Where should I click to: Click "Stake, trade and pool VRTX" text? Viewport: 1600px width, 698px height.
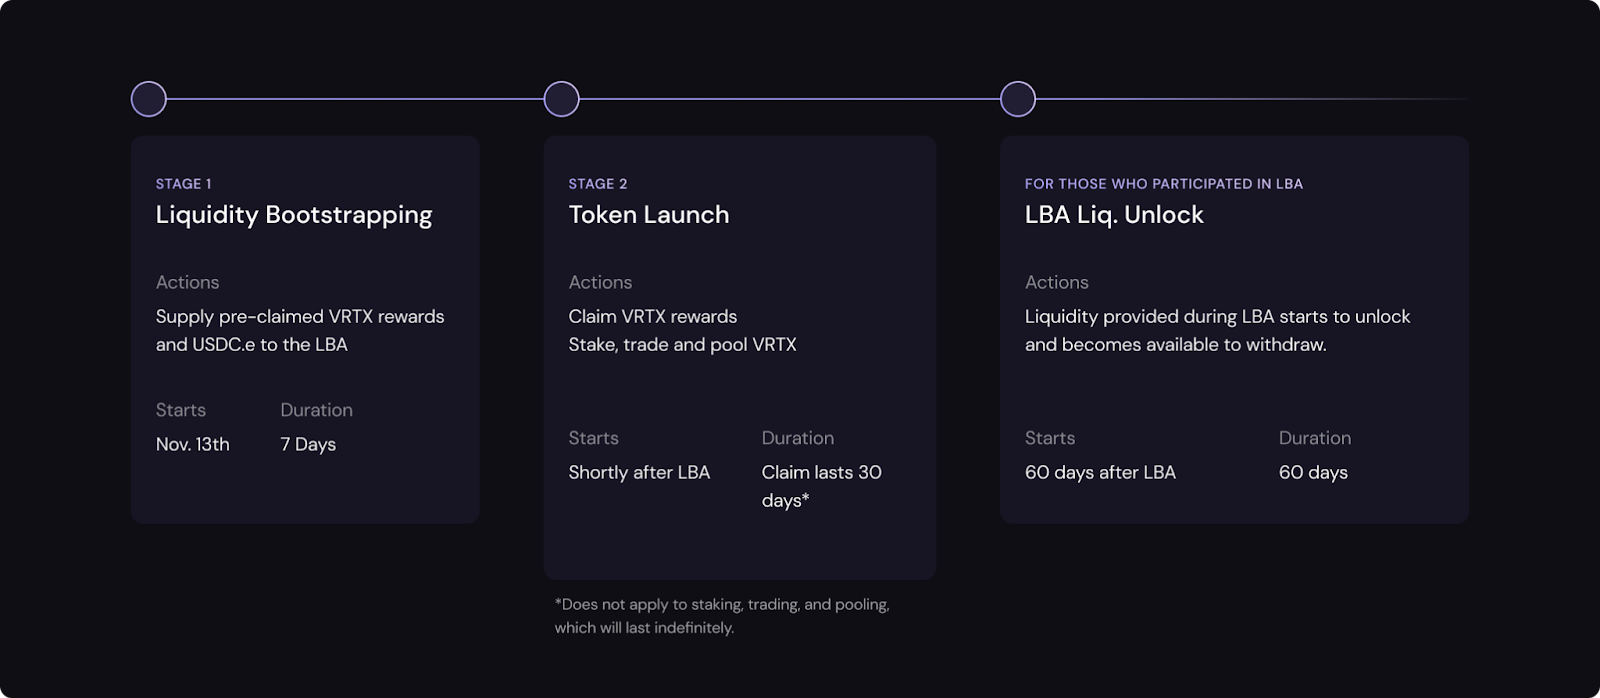tap(682, 345)
